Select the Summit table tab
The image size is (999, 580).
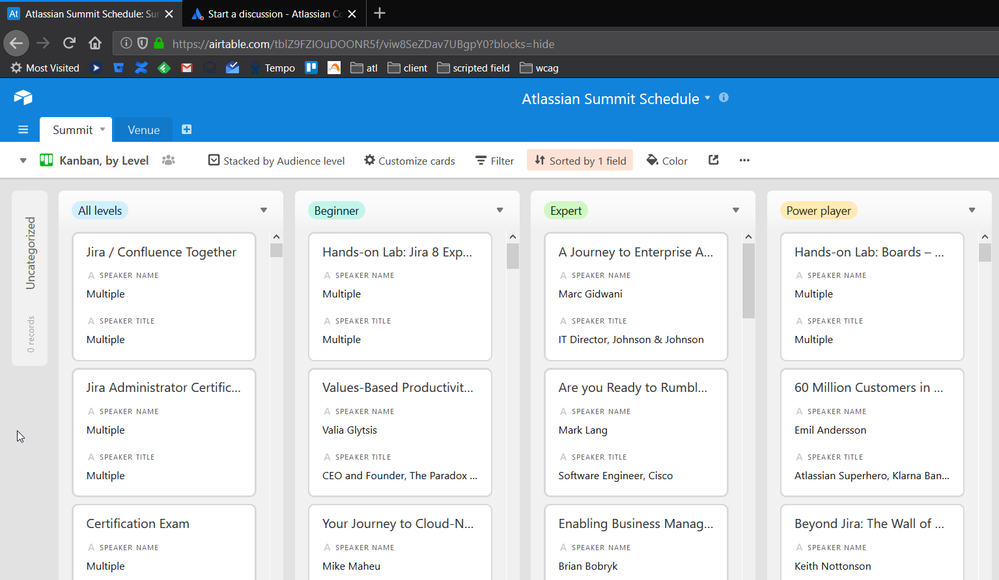pyautogui.click(x=73, y=130)
